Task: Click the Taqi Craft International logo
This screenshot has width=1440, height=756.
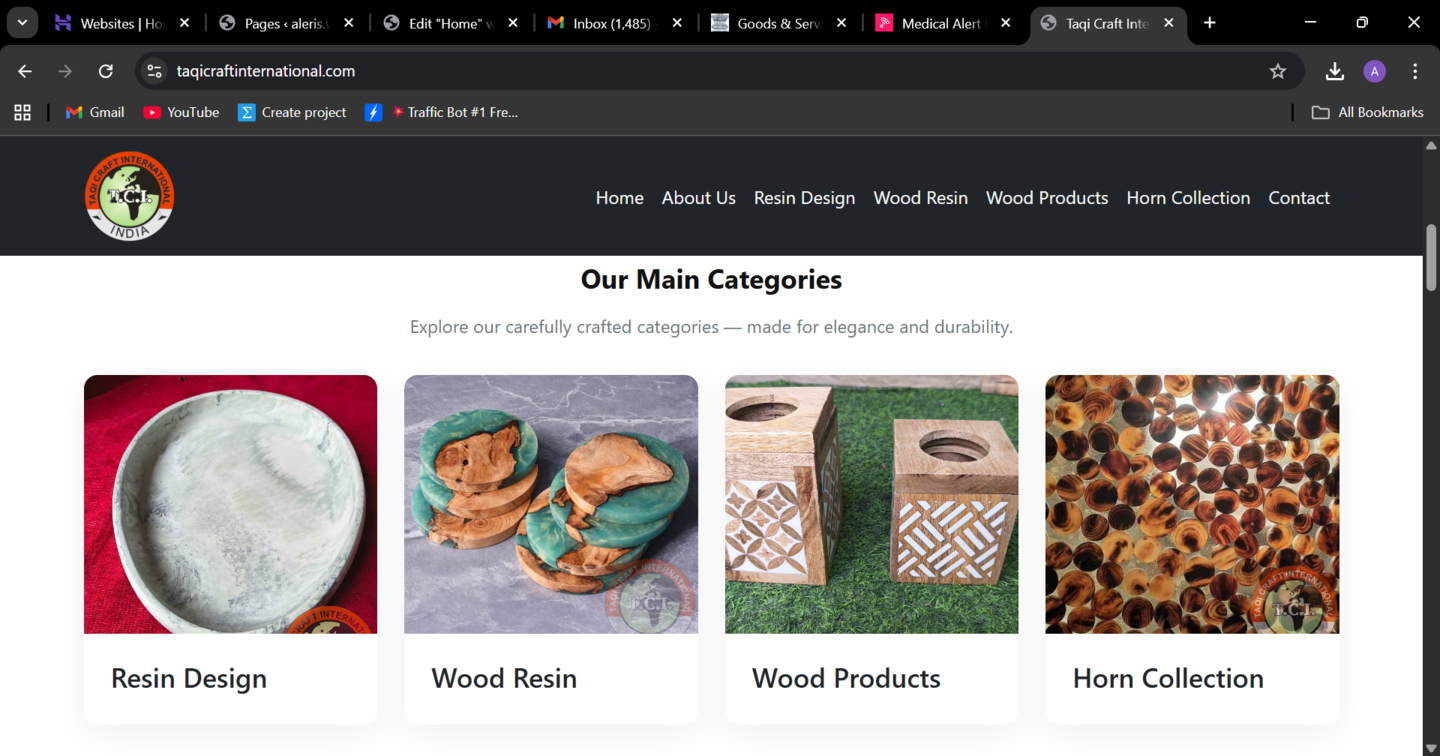Action: (129, 196)
